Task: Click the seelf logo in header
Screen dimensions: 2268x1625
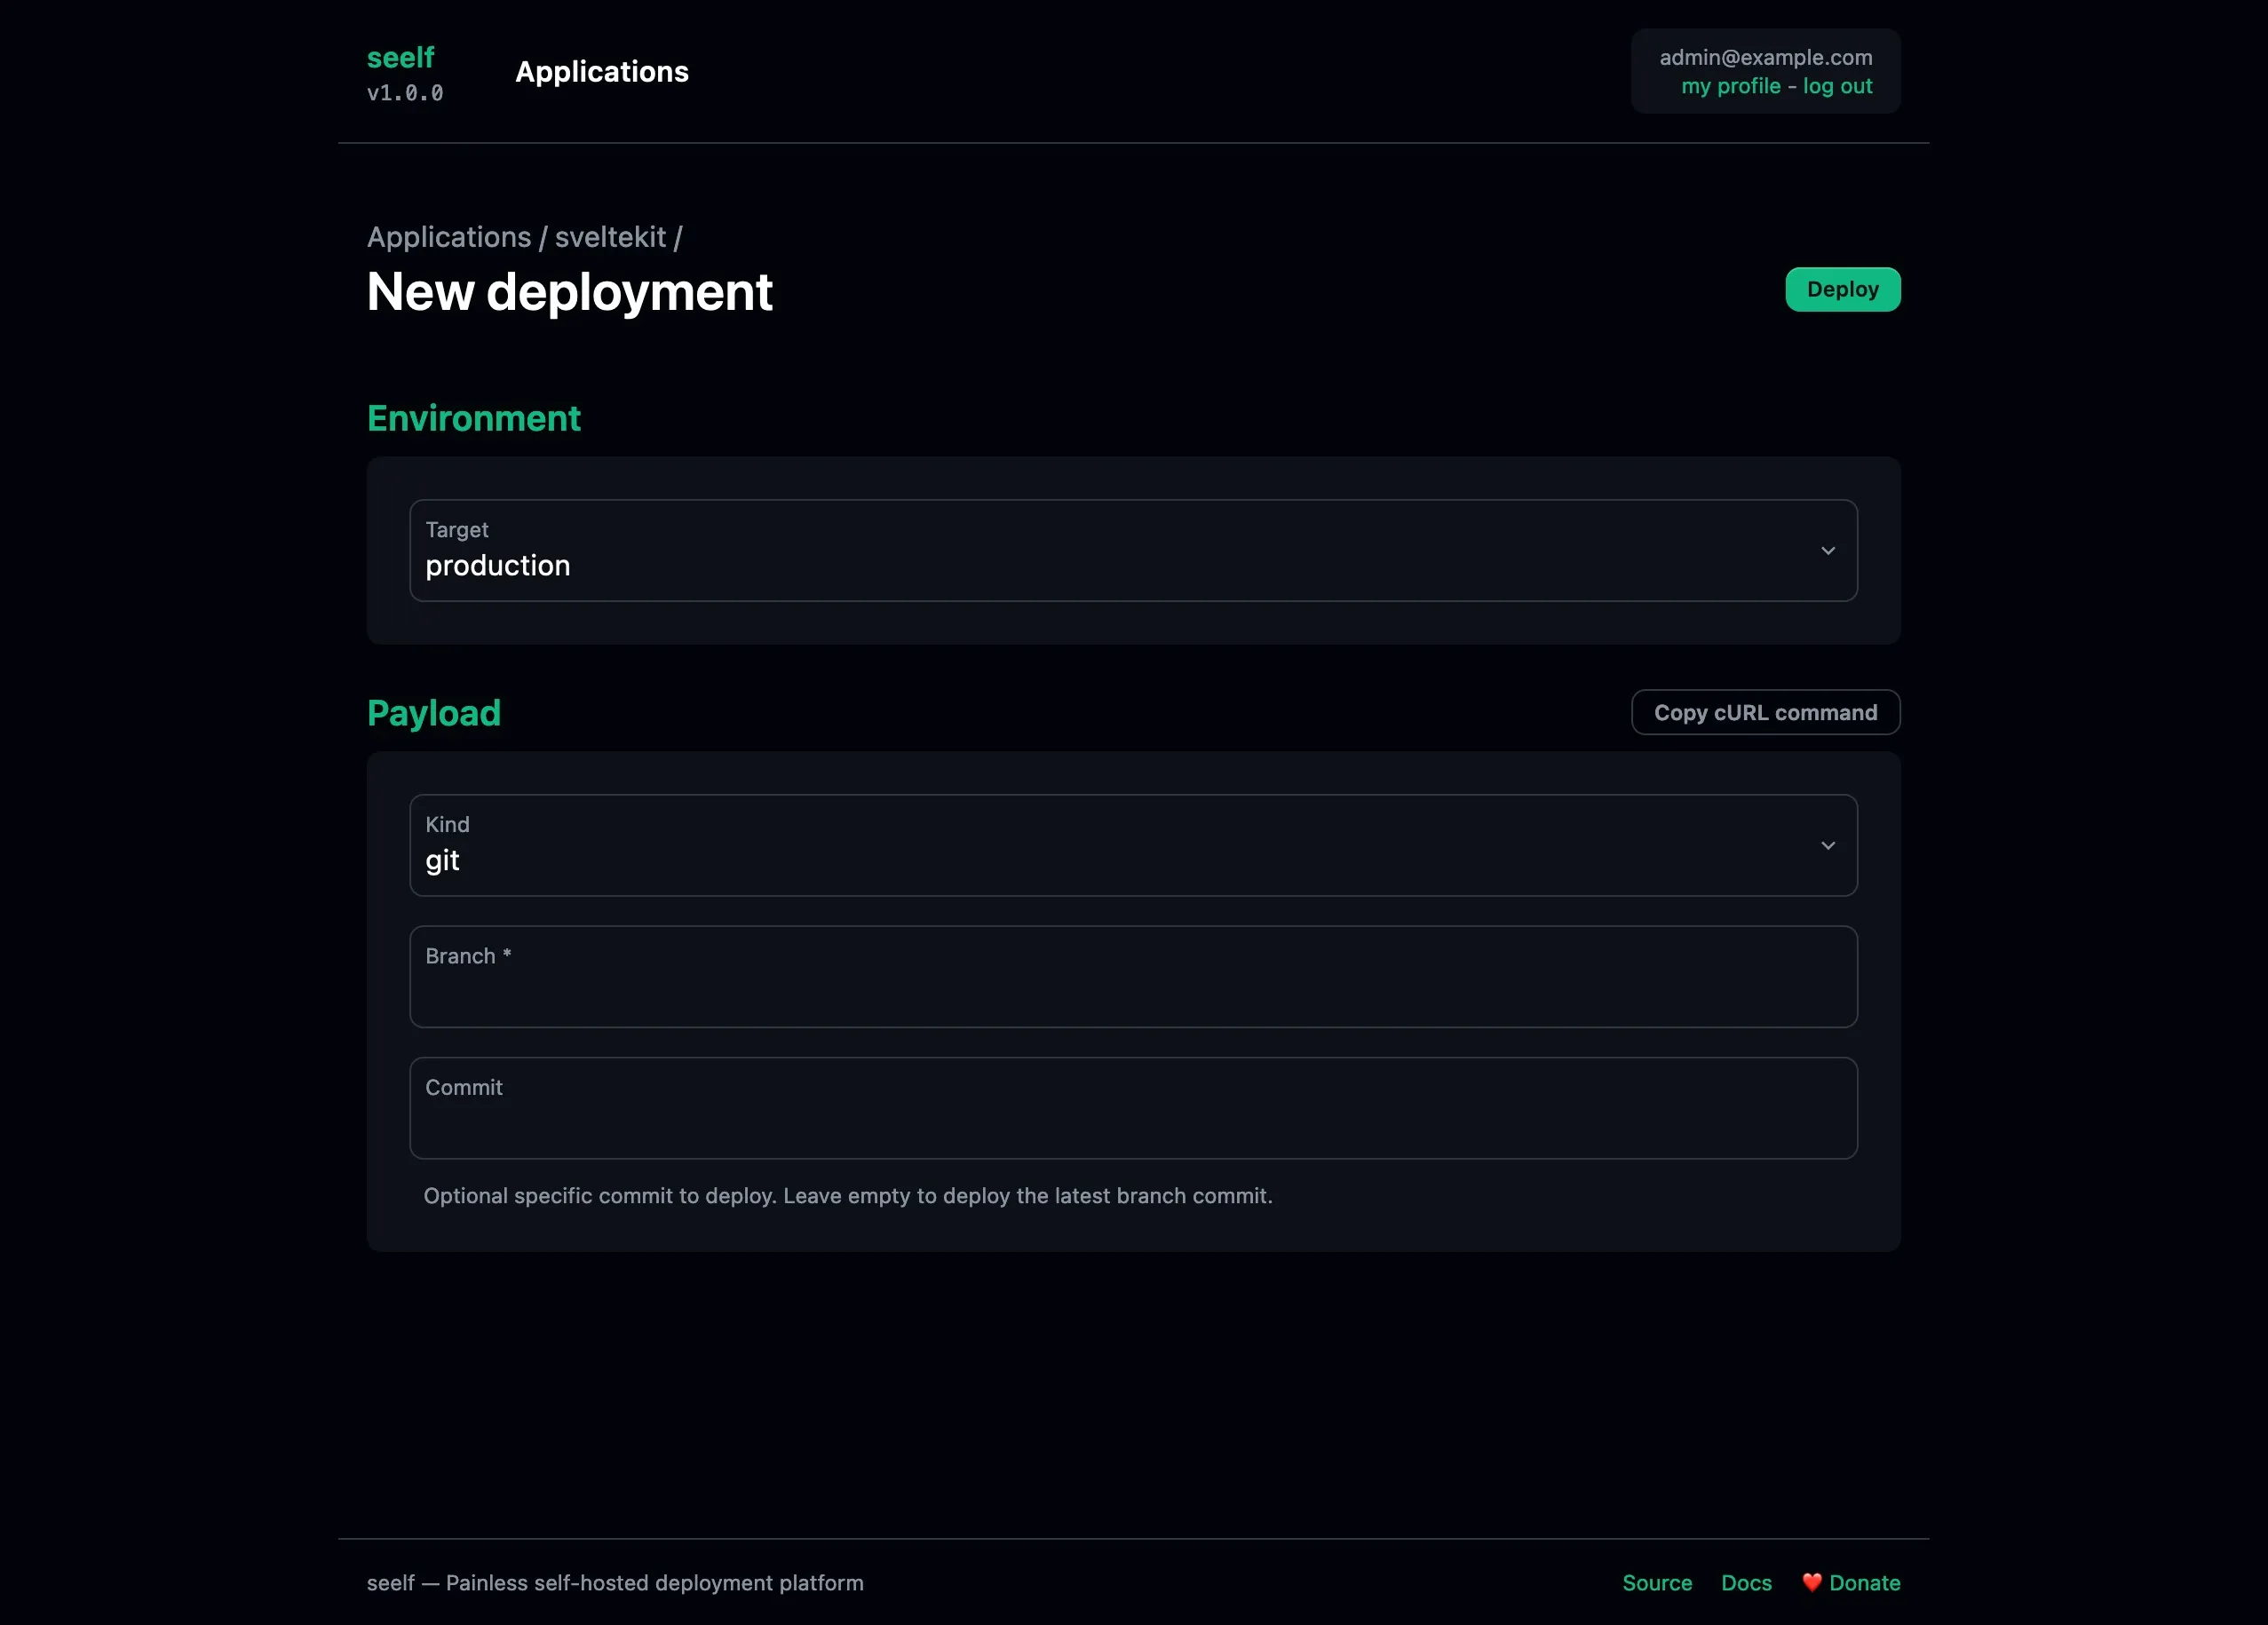Action: click(400, 58)
